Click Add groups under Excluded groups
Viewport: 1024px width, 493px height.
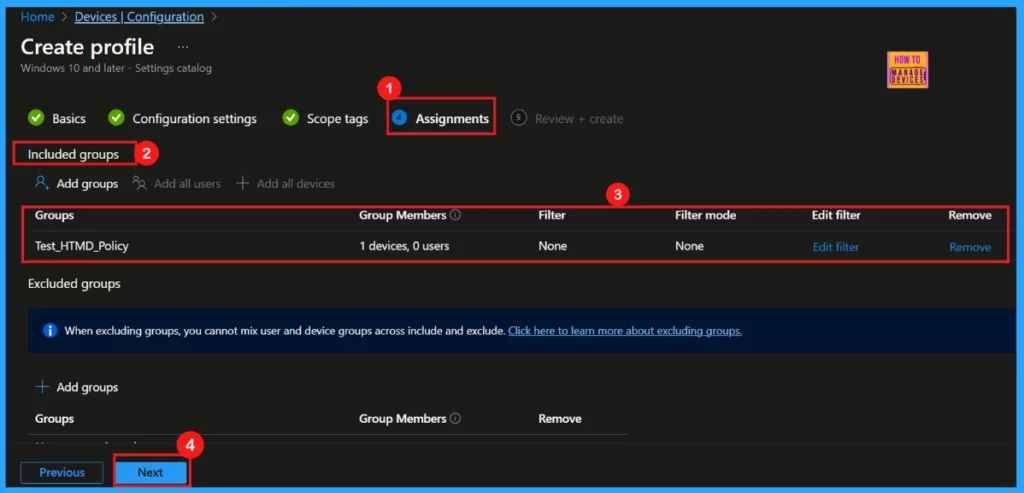pos(87,387)
